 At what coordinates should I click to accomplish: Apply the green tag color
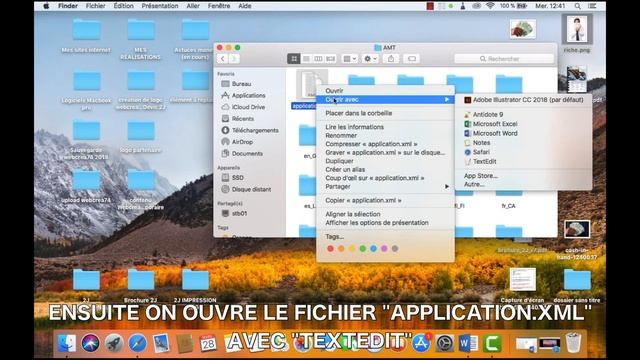tap(362, 249)
